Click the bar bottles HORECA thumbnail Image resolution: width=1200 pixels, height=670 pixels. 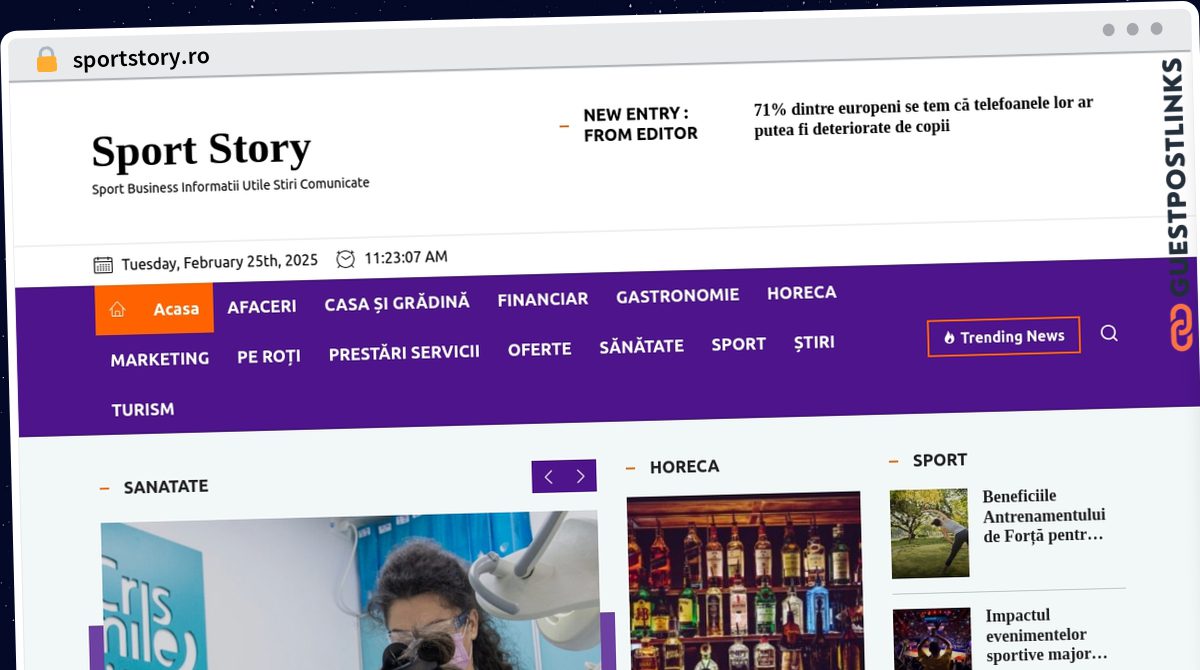point(744,580)
